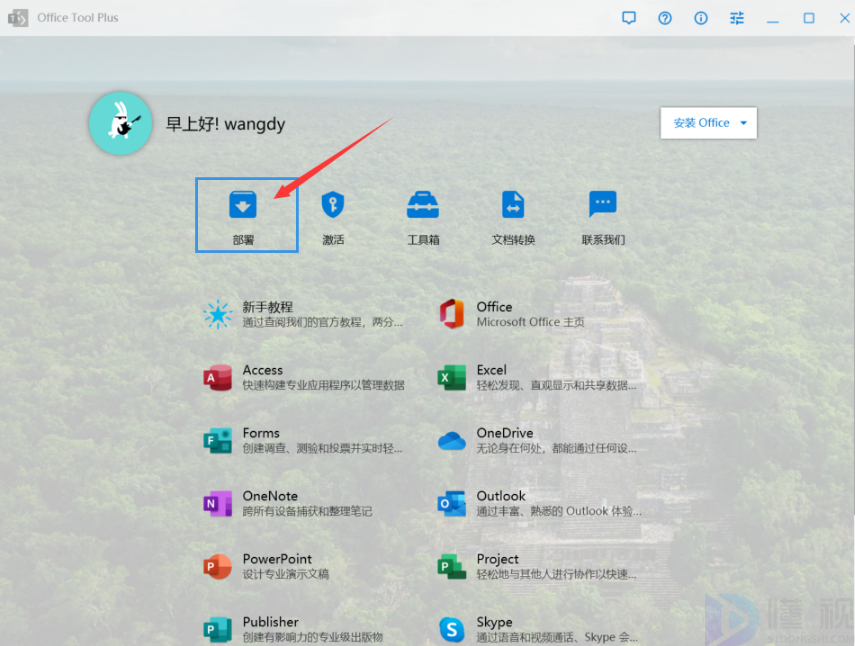Click the 创建有影响力的专业级出版物 description
This screenshot has height=646, width=855.
pyautogui.click(x=312, y=637)
